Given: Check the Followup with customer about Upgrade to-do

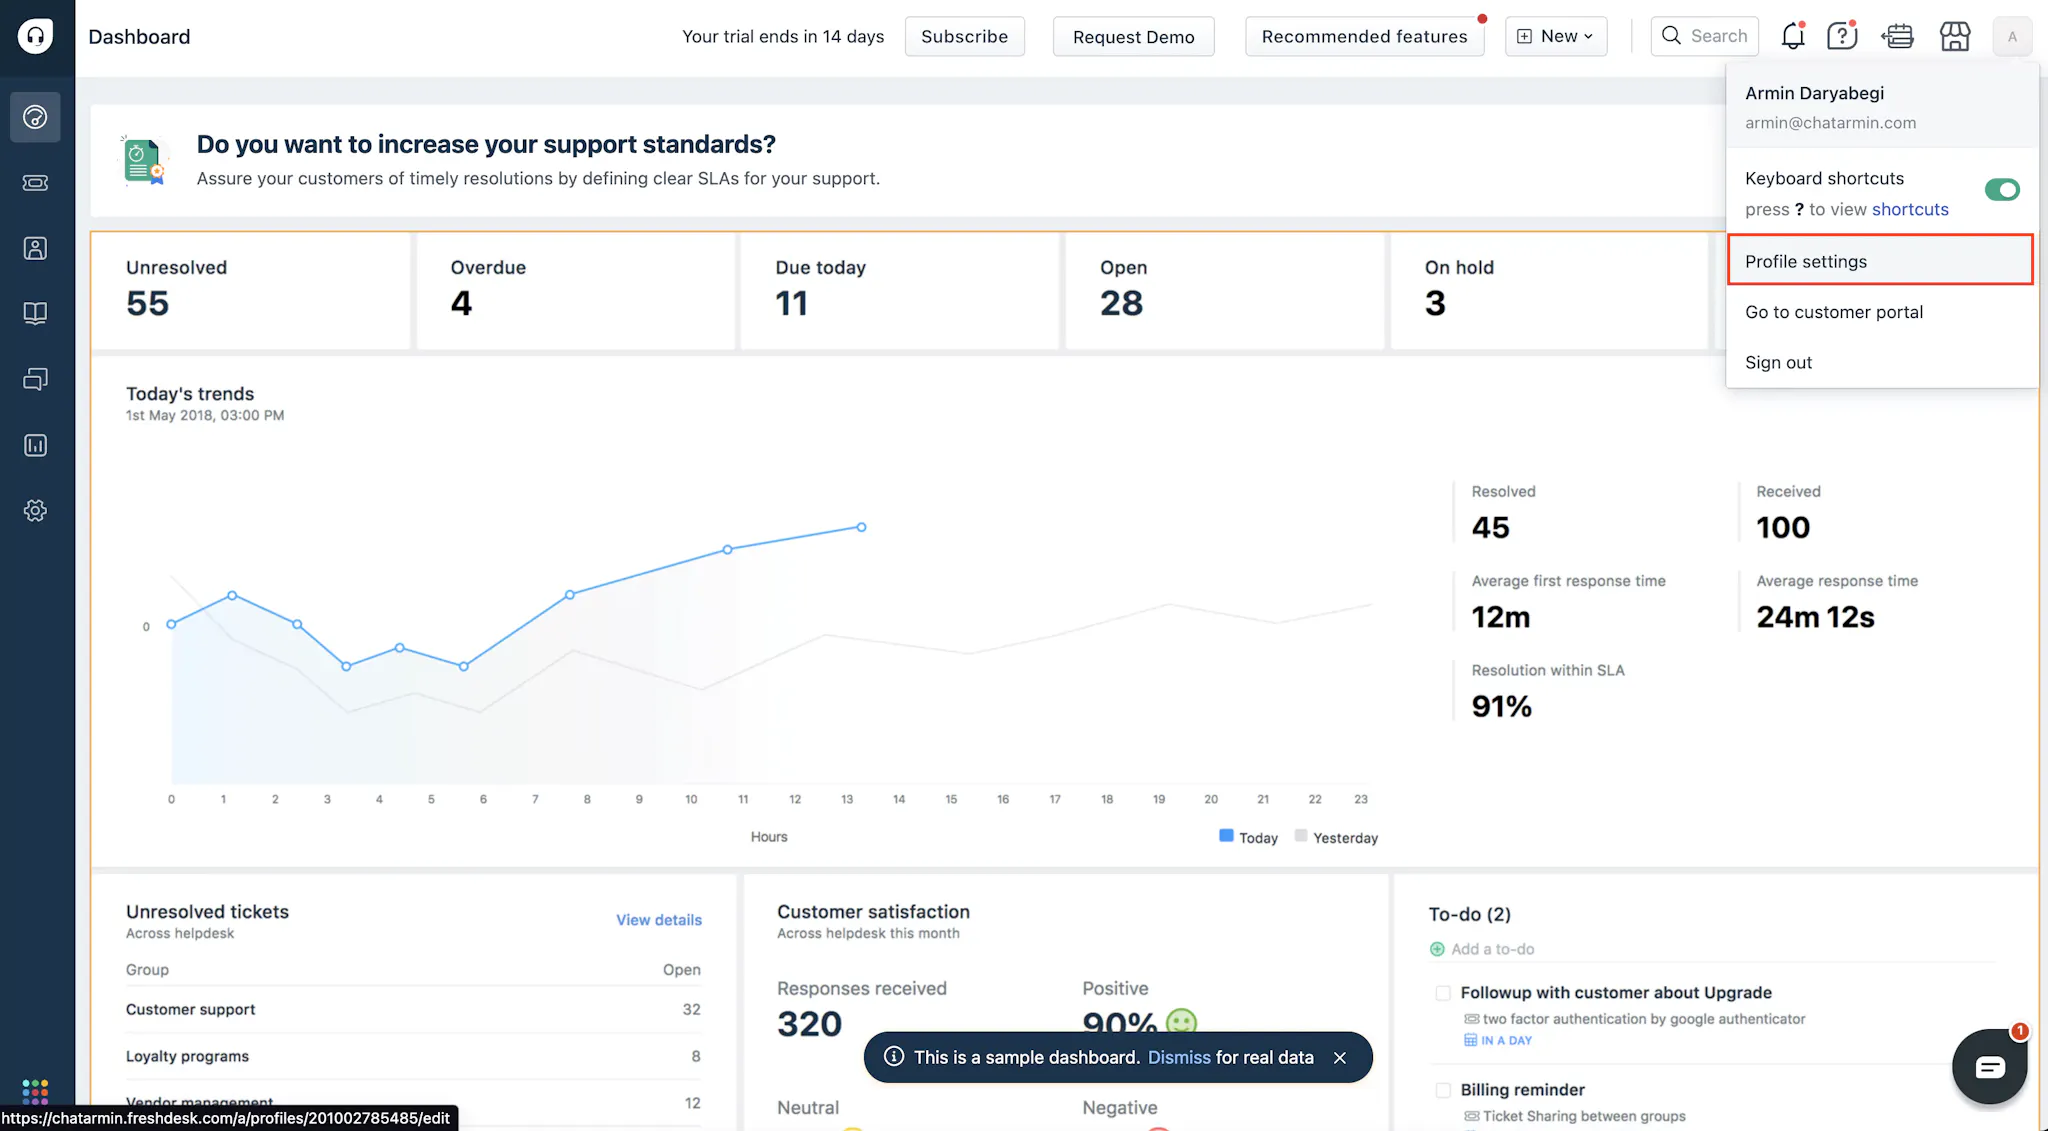Looking at the screenshot, I should [1442, 993].
